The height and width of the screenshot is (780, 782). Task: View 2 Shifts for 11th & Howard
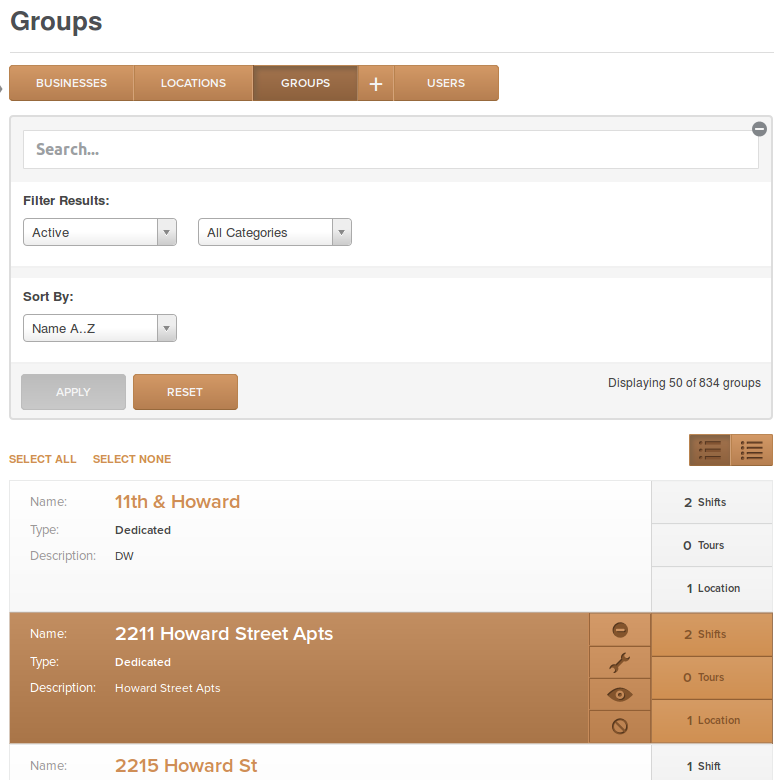click(x=712, y=502)
